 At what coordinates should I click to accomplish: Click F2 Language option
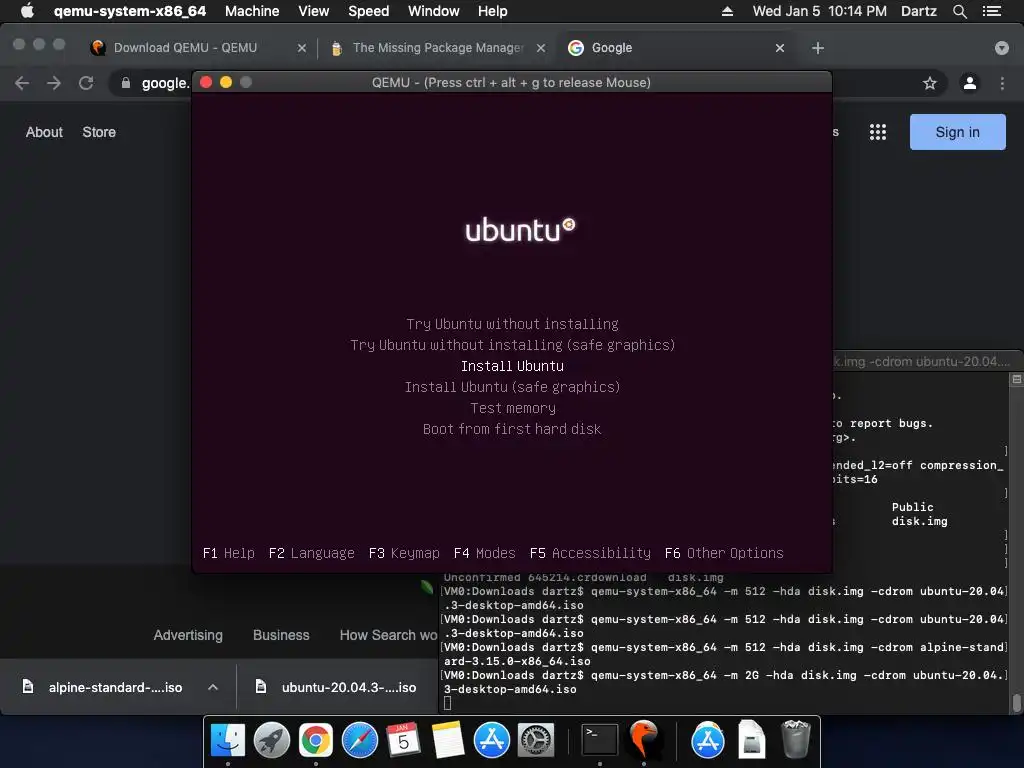[x=312, y=553]
